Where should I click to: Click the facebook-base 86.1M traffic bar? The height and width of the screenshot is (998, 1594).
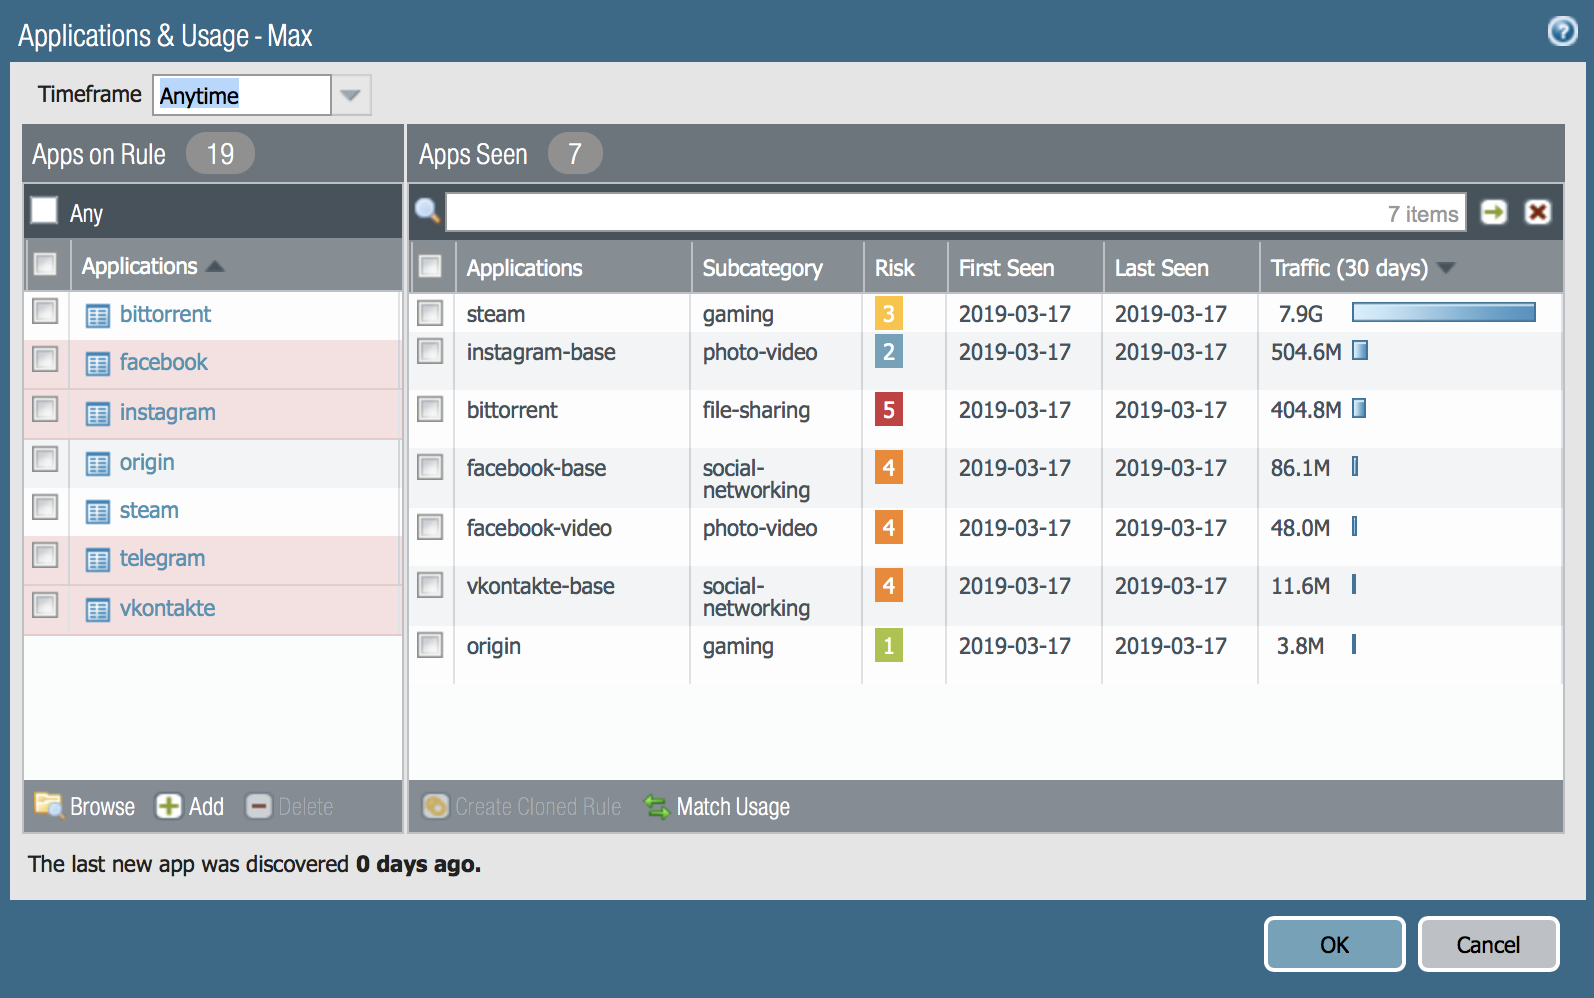[1355, 466]
